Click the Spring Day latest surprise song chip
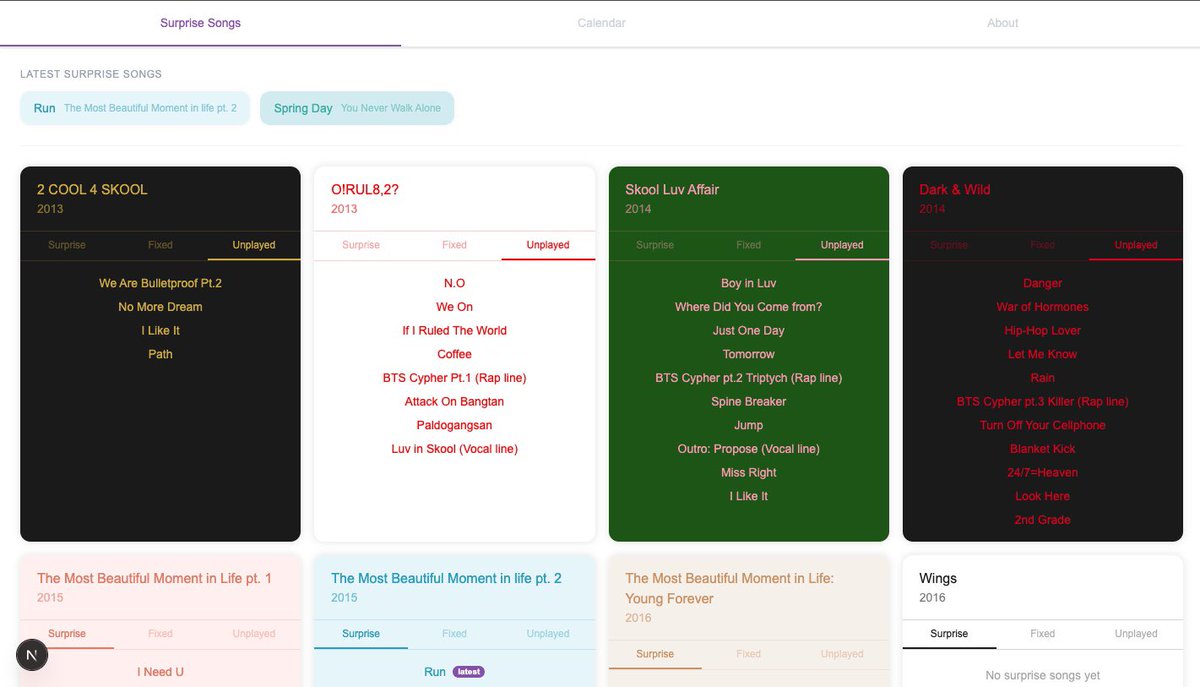This screenshot has height=687, width=1200. tap(357, 108)
